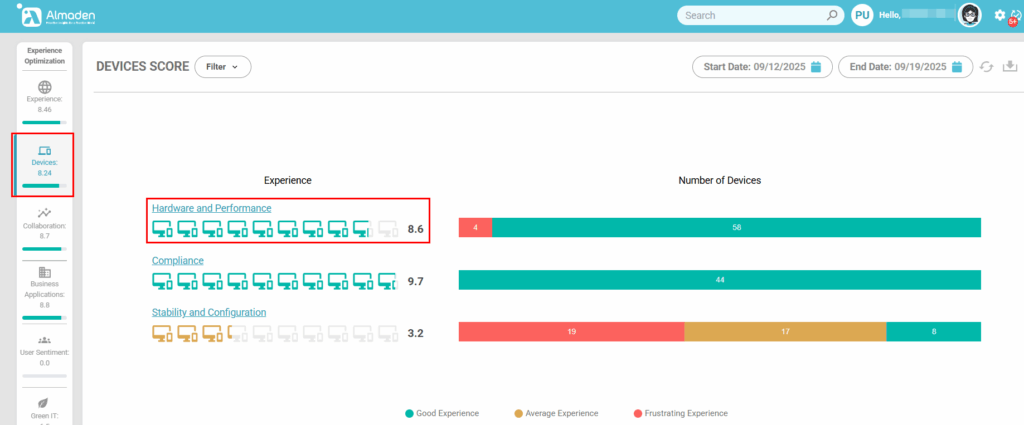Click the Stability and Configuration 3.2 score
1024x425 pixels.
[x=415, y=334]
